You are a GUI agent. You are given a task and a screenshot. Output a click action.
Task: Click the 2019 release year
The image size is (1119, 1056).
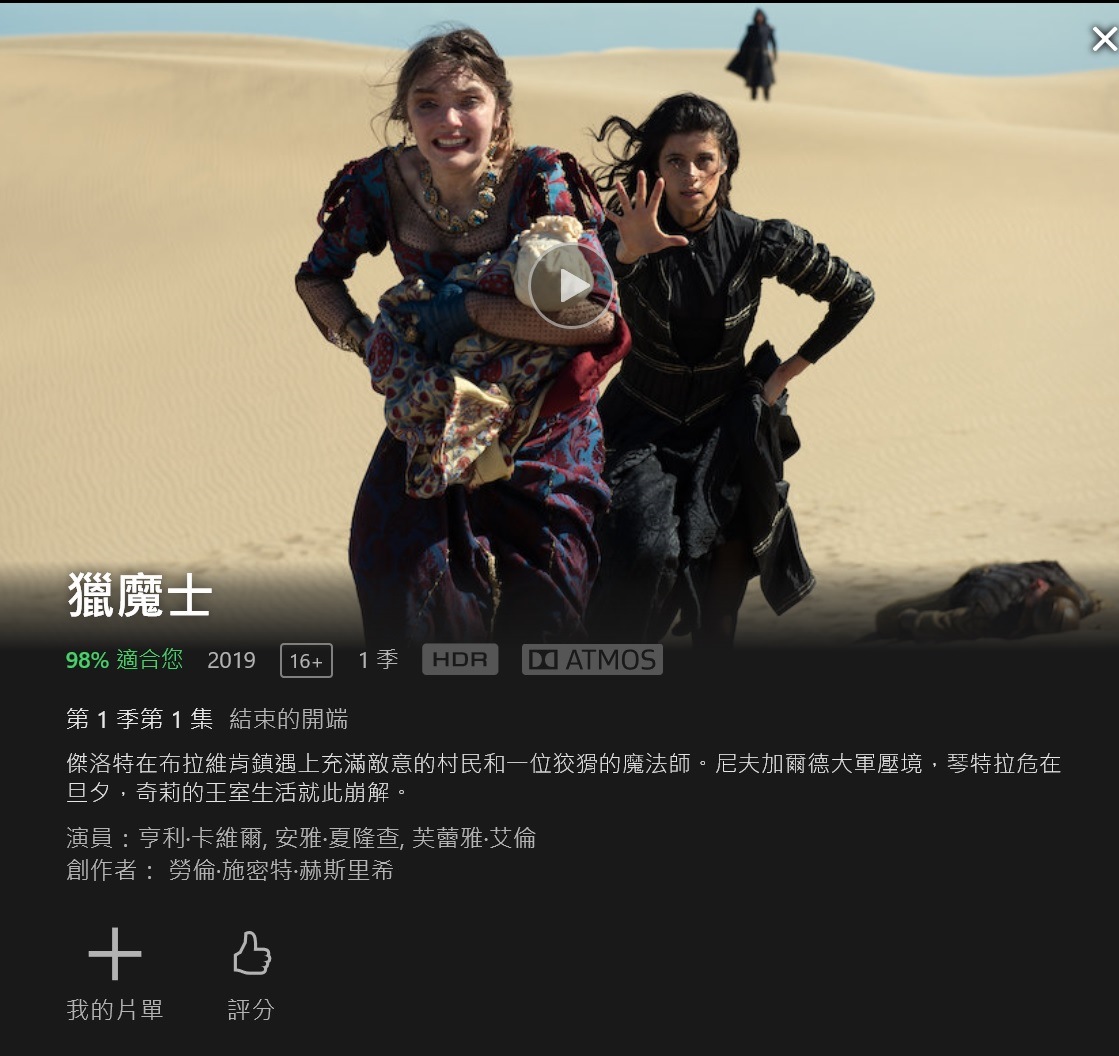point(231,660)
